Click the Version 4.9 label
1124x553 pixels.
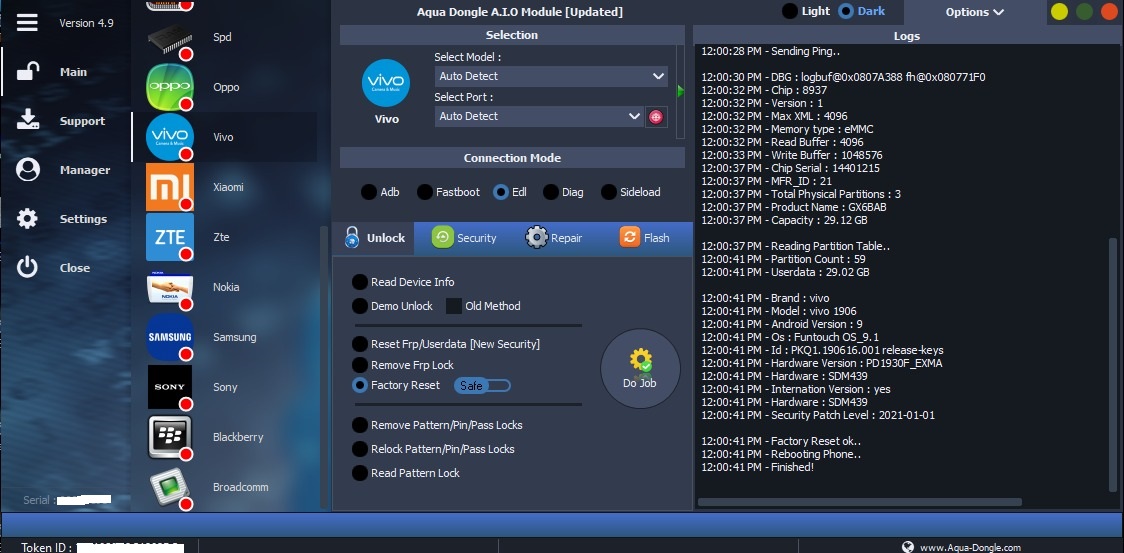86,23
